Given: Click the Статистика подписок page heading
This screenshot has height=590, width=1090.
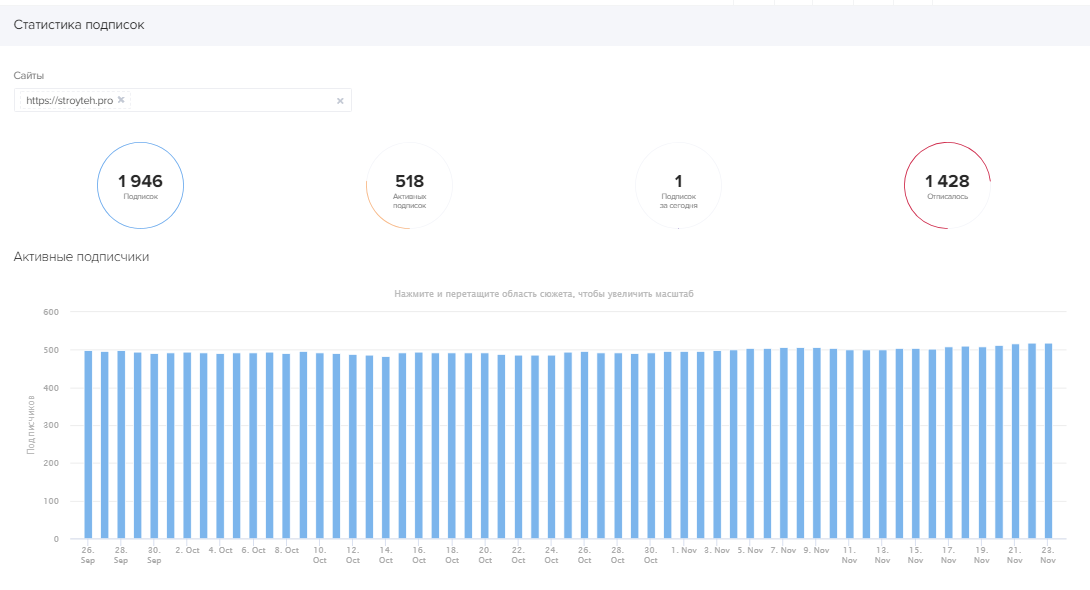Looking at the screenshot, I should point(79,25).
